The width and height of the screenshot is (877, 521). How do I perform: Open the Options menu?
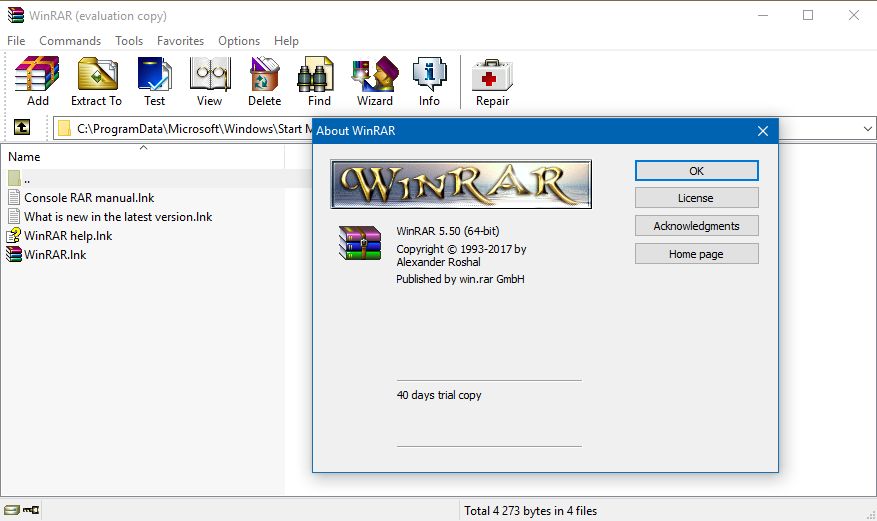click(239, 41)
